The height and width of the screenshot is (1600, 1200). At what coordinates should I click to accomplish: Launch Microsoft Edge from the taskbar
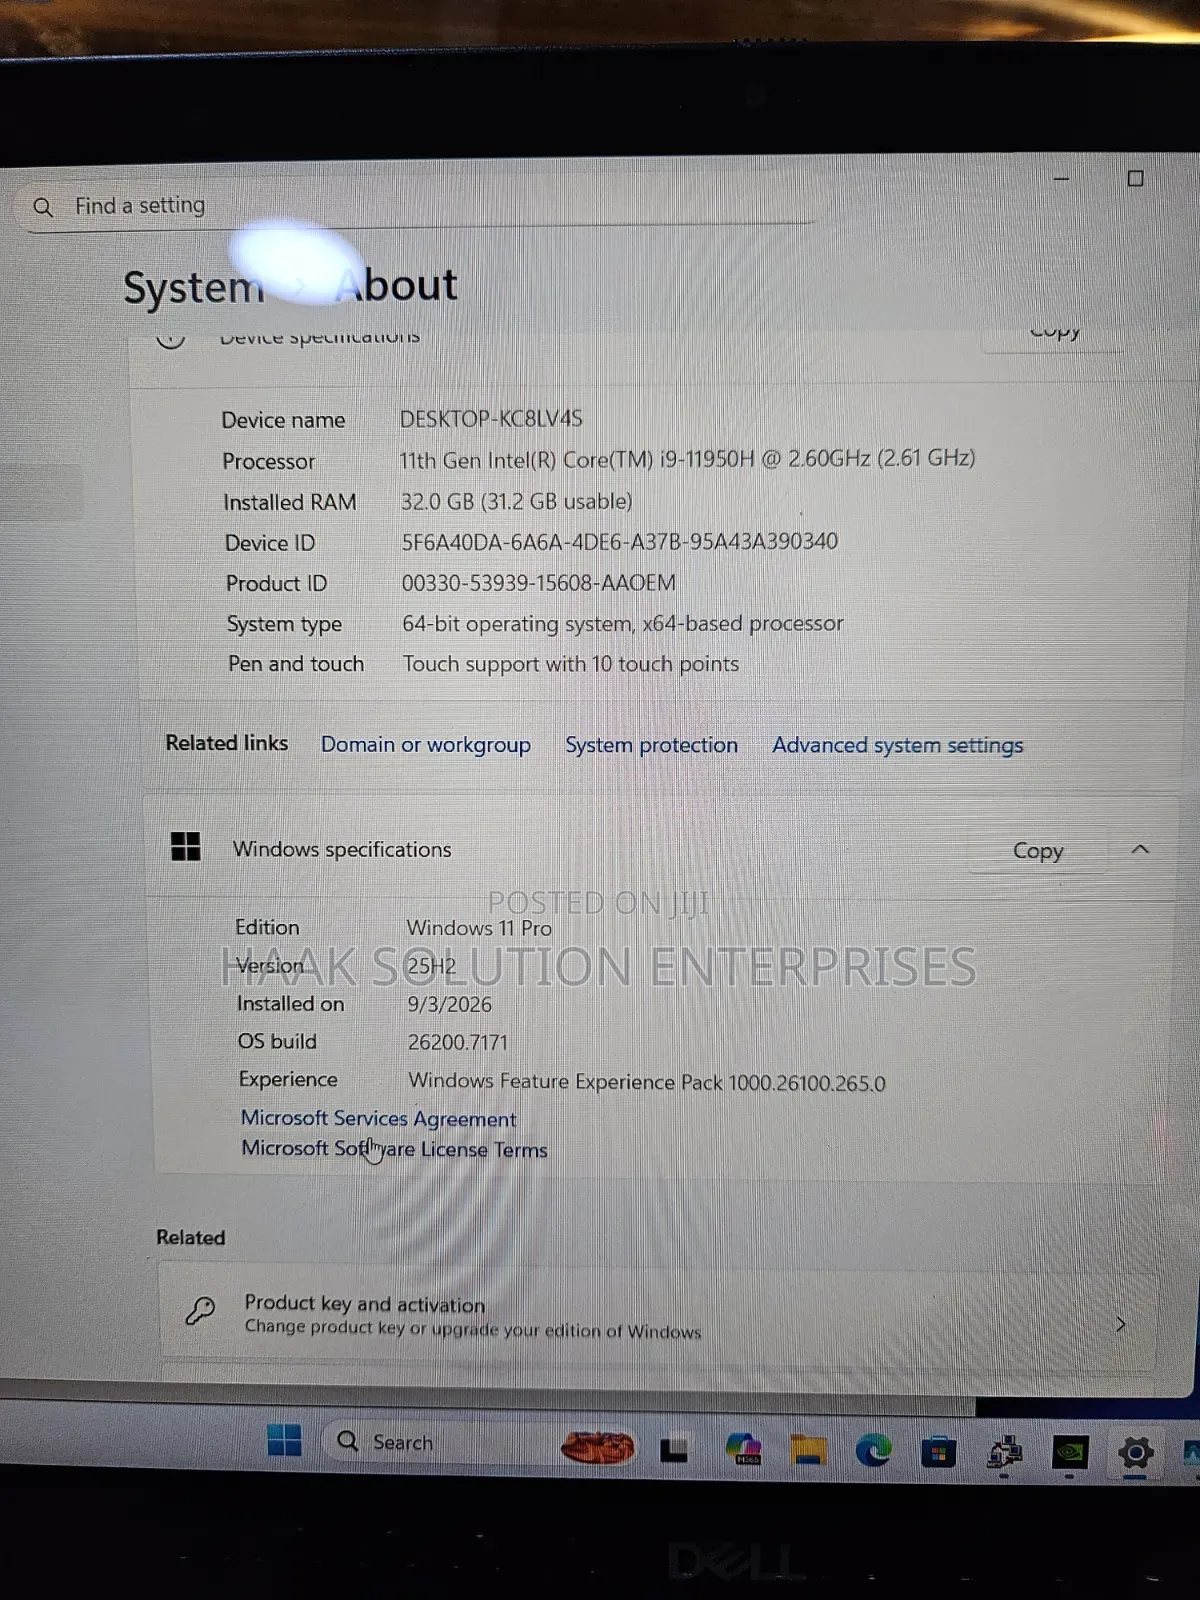pos(874,1449)
